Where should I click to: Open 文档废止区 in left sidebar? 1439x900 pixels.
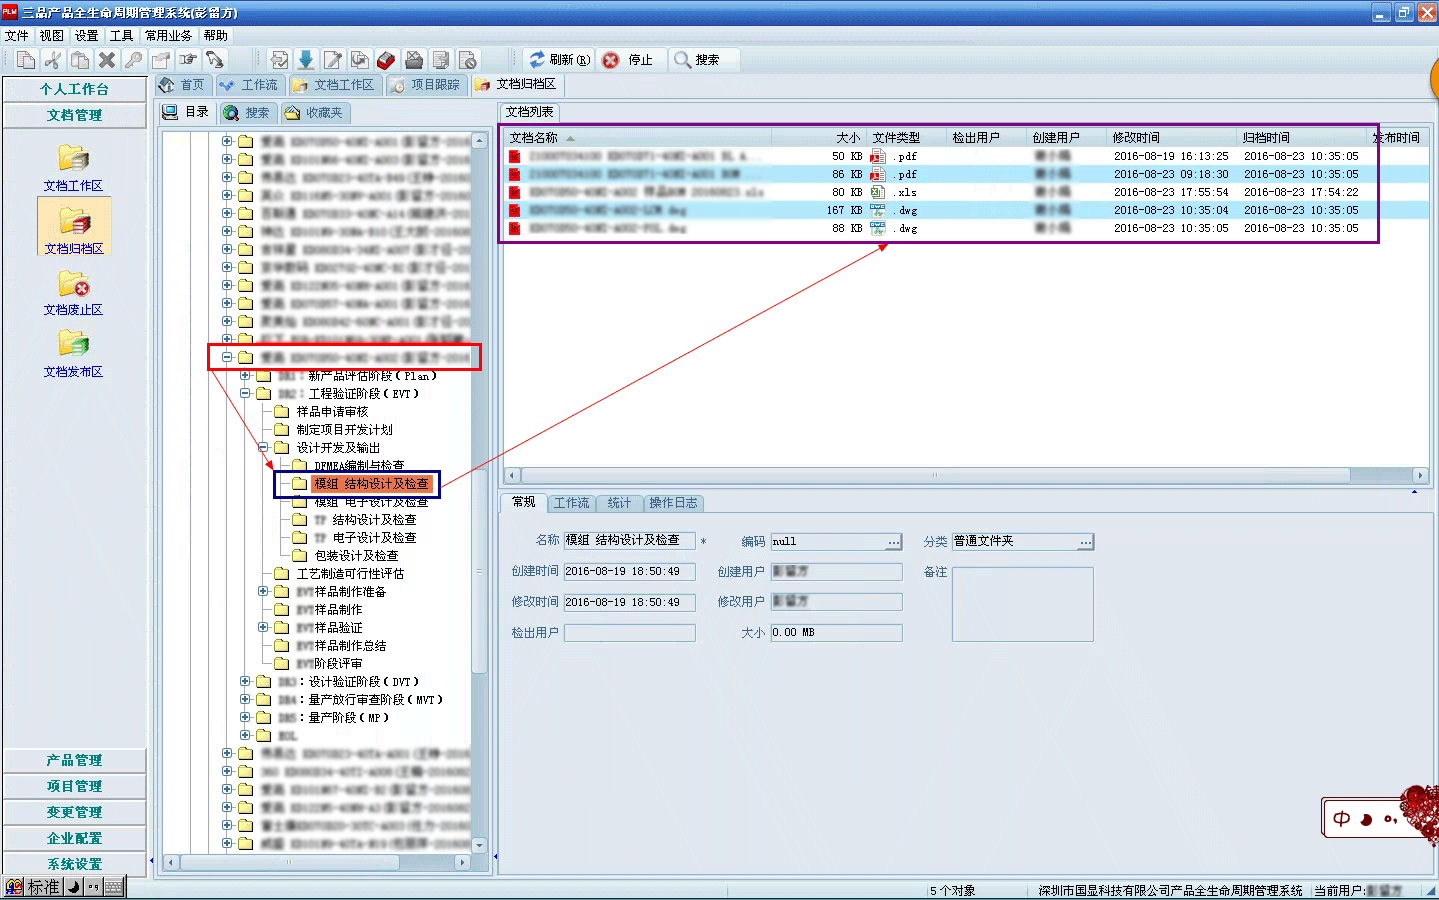[73, 292]
